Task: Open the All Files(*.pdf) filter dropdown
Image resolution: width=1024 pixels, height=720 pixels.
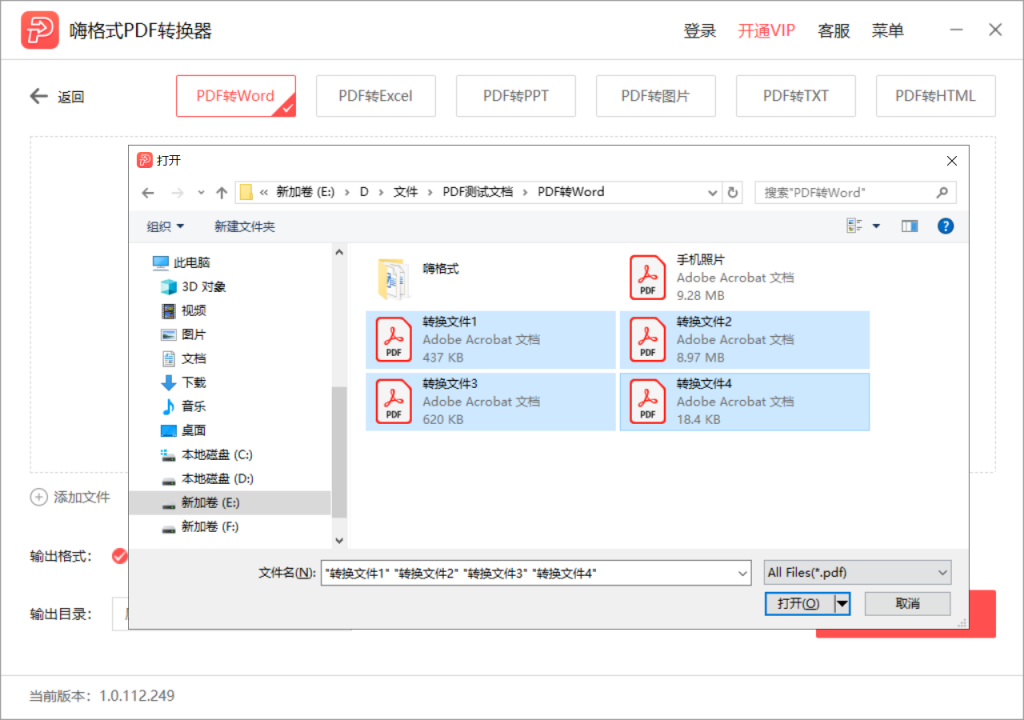Action: [857, 573]
